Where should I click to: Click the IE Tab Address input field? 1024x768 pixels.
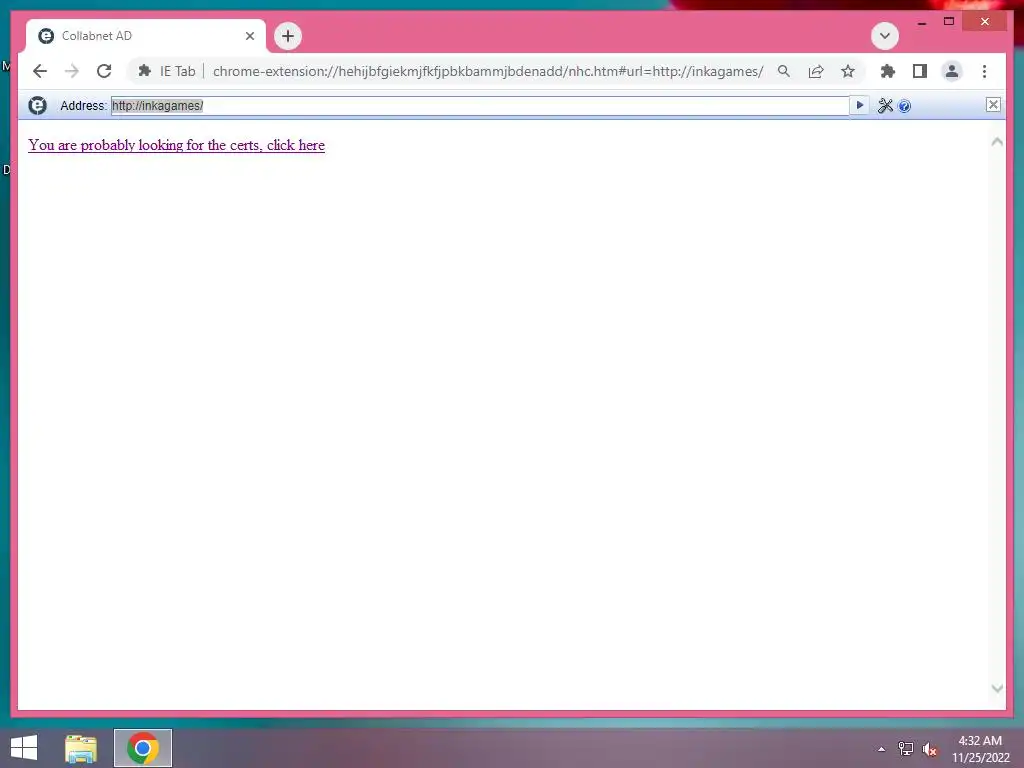480,106
